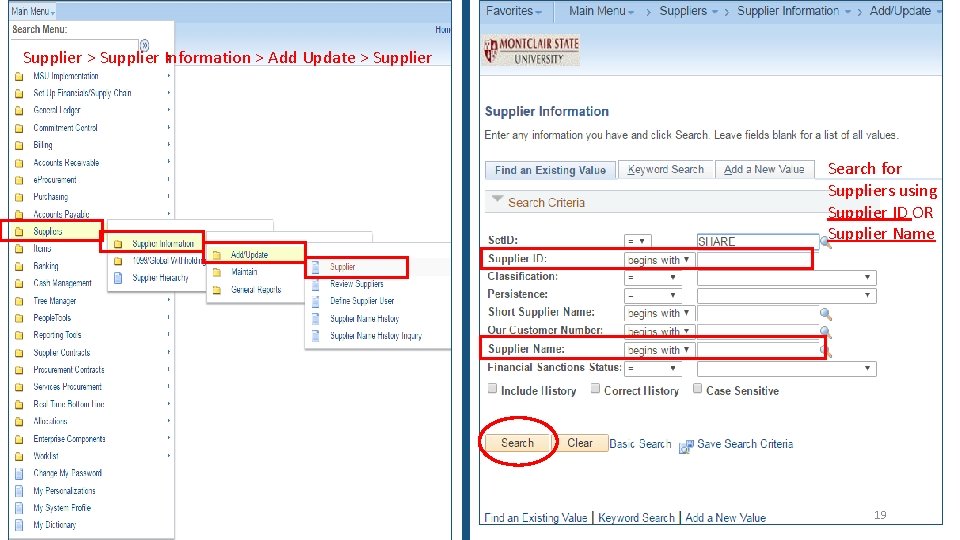960x540 pixels.
Task: Open the Add/Update folder entry
Action: (x=249, y=254)
